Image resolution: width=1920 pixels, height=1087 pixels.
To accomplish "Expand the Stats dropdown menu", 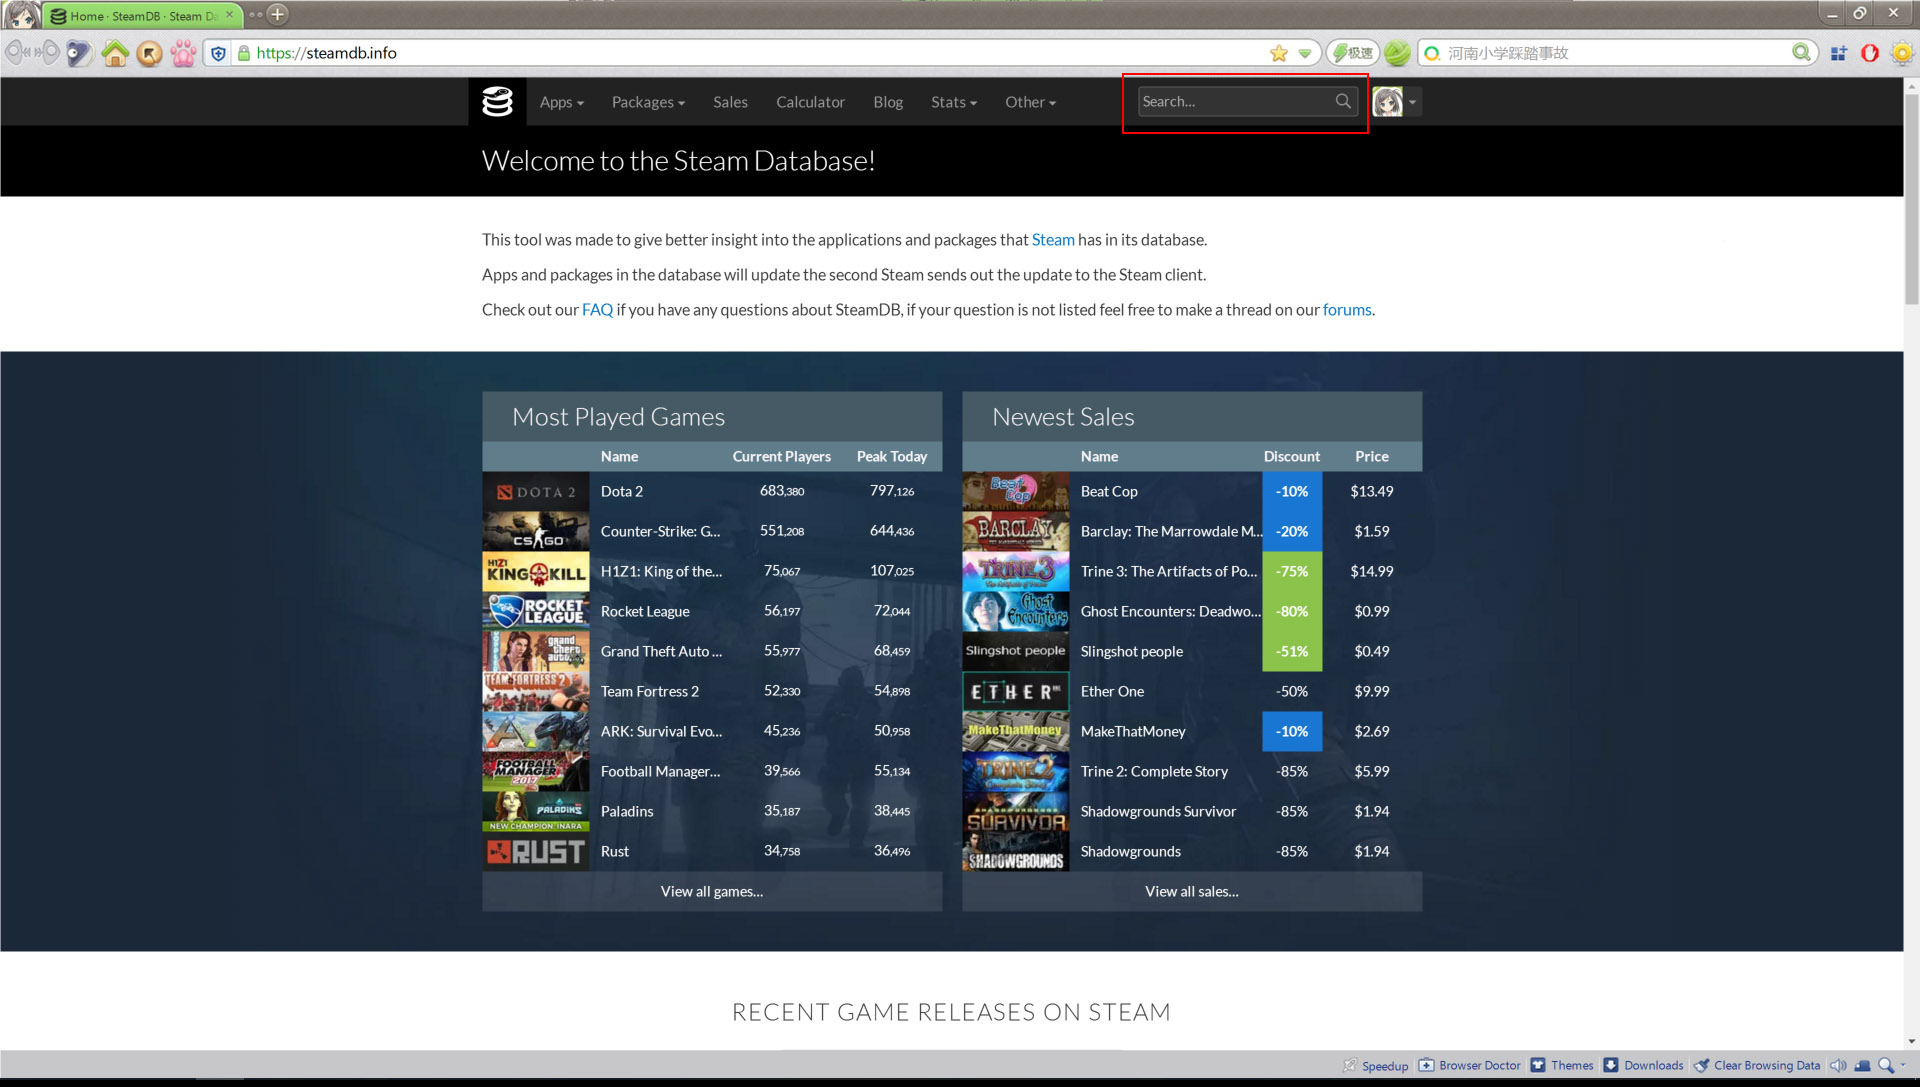I will click(953, 102).
